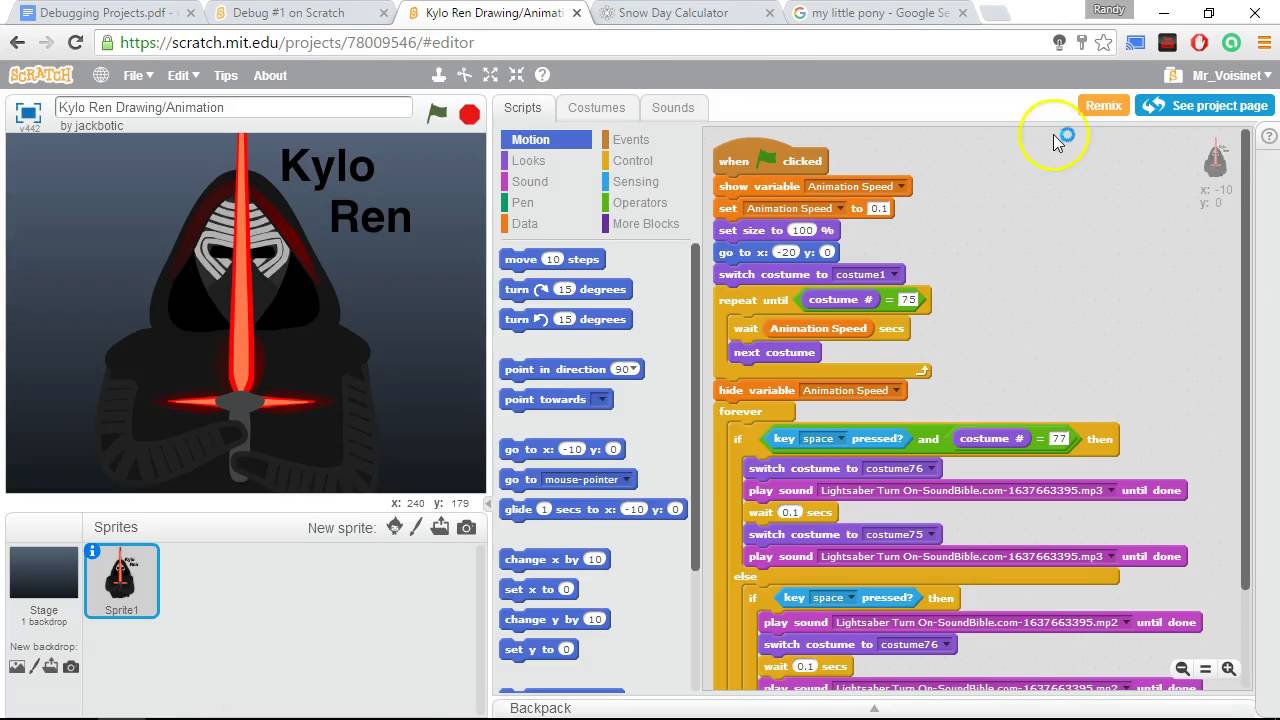This screenshot has width=1280, height=720.
Task: Open key space pressed dropdown in first if
Action: pyautogui.click(x=842, y=438)
